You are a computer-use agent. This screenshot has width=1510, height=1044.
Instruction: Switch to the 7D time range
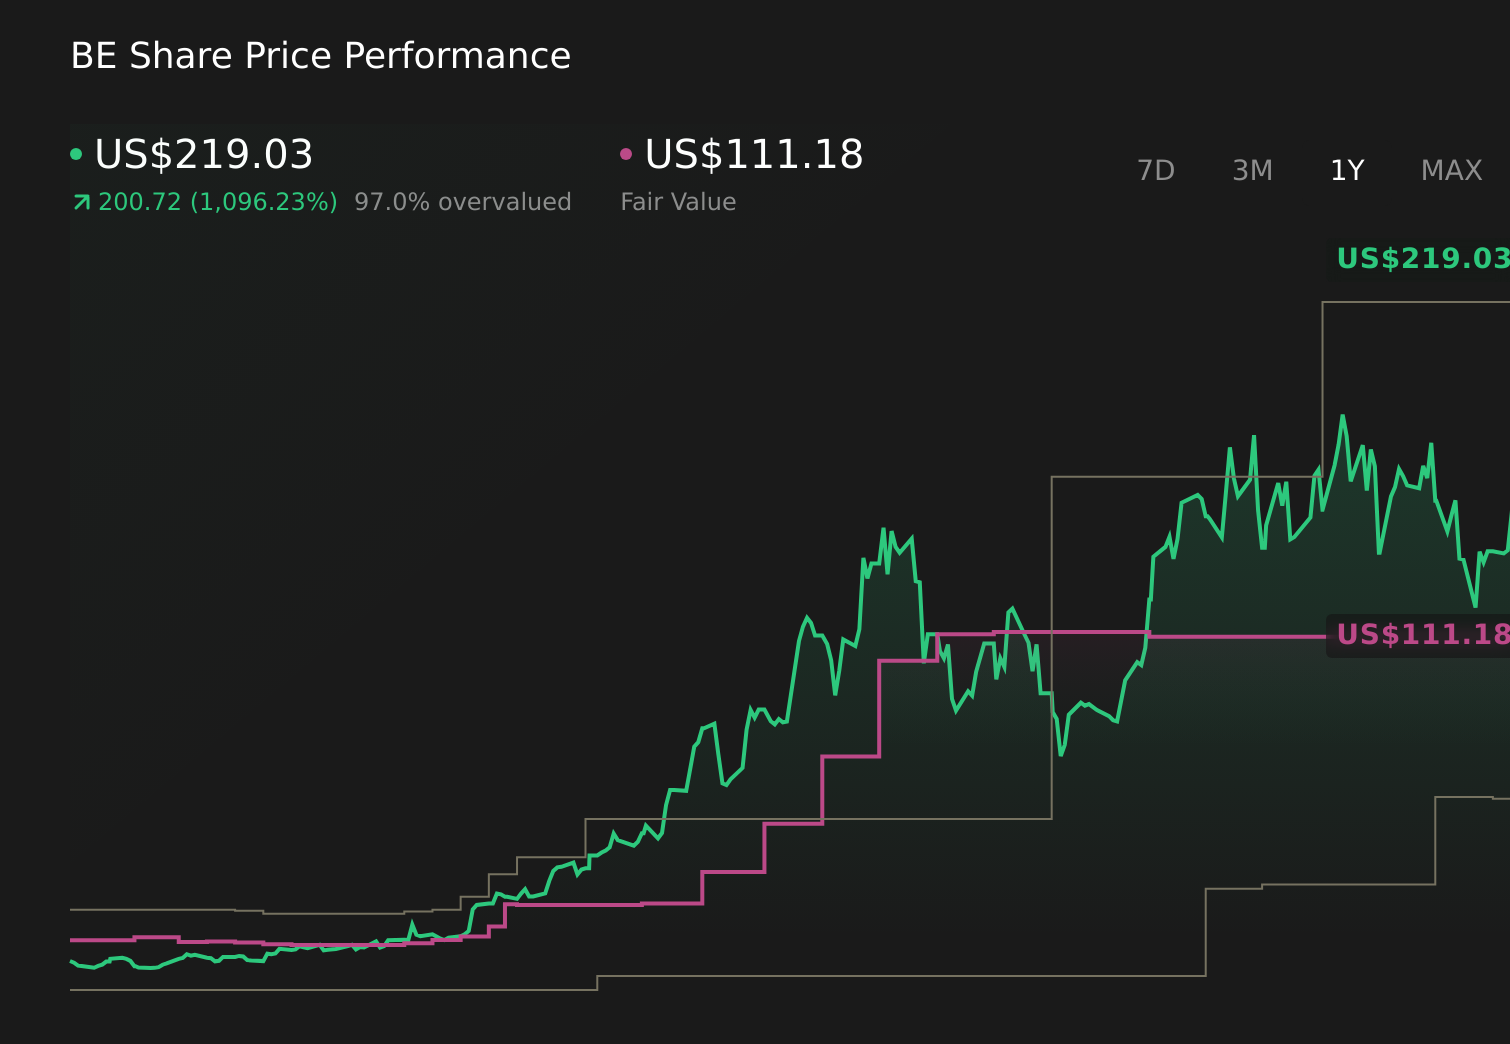1156,171
